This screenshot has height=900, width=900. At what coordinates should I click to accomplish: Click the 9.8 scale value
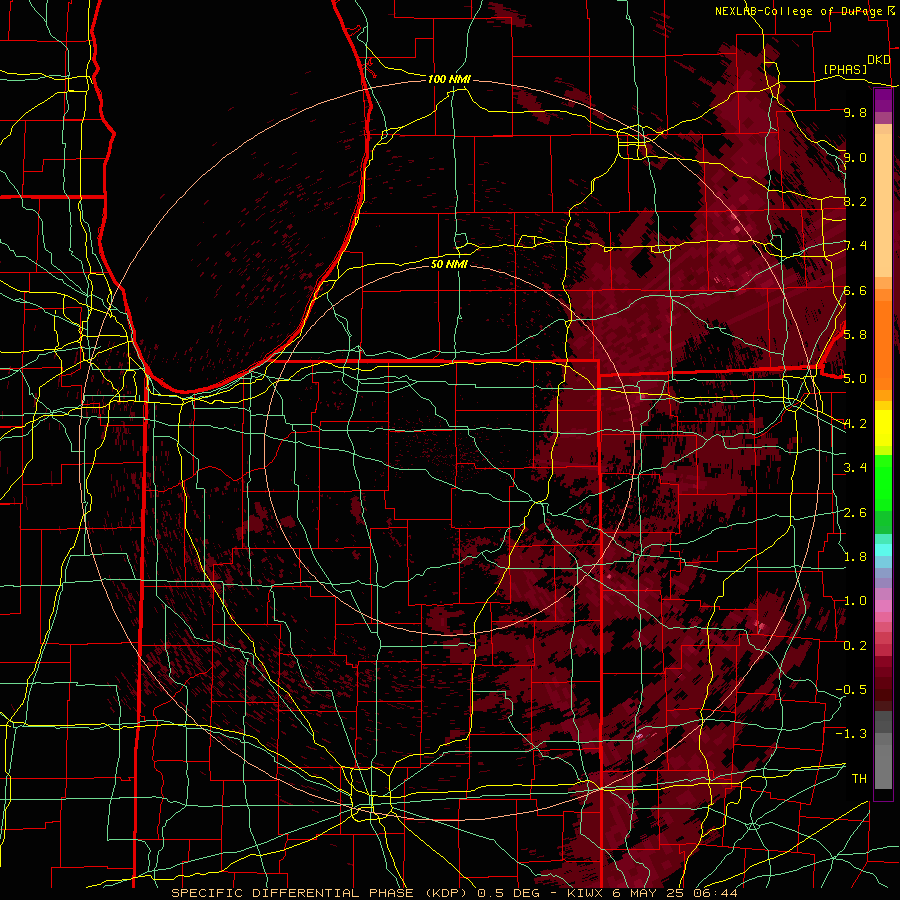855,112
